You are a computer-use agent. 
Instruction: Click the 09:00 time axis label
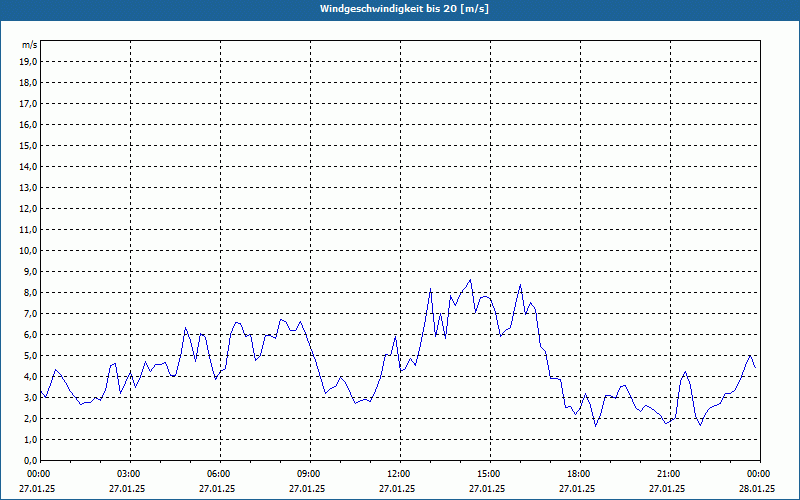(310, 474)
